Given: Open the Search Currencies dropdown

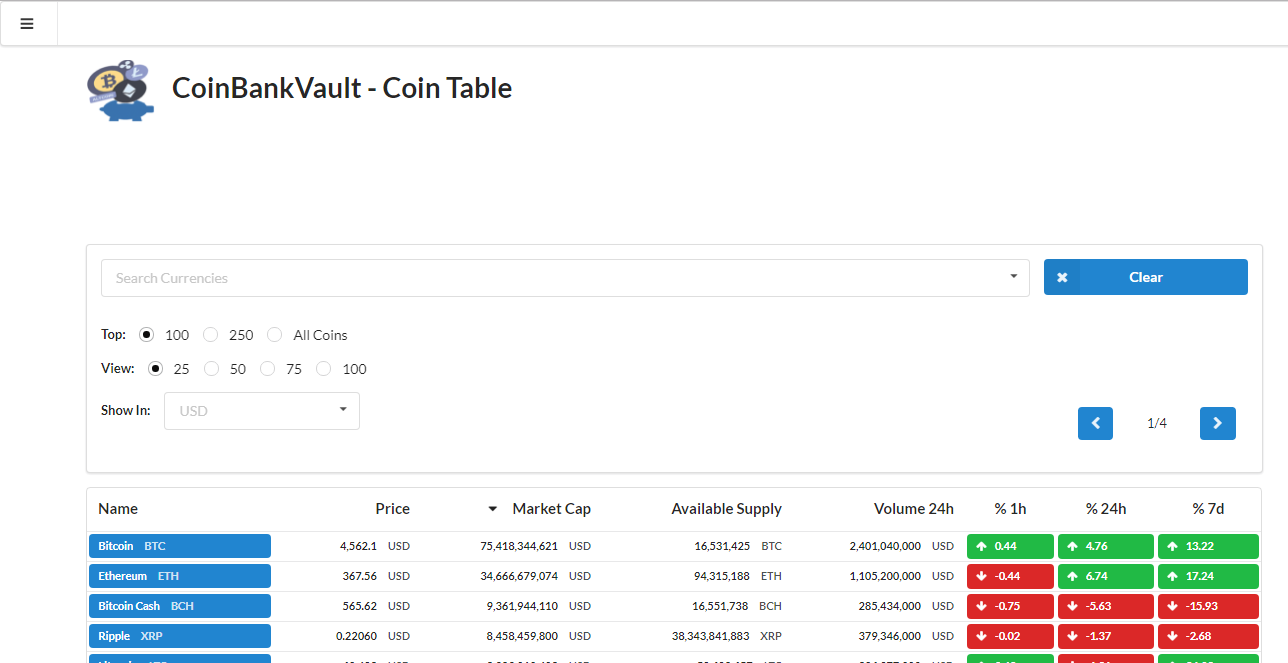Looking at the screenshot, I should click(x=1012, y=277).
